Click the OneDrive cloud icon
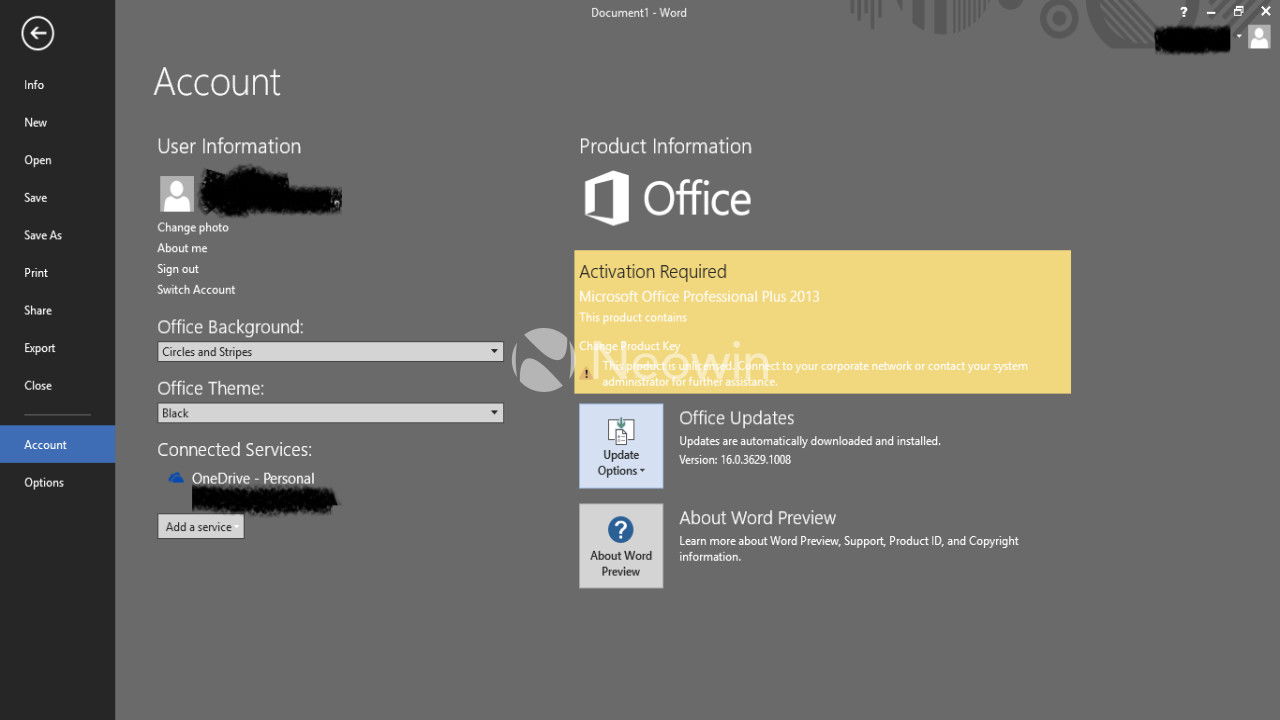The width and height of the screenshot is (1280, 720). (176, 478)
